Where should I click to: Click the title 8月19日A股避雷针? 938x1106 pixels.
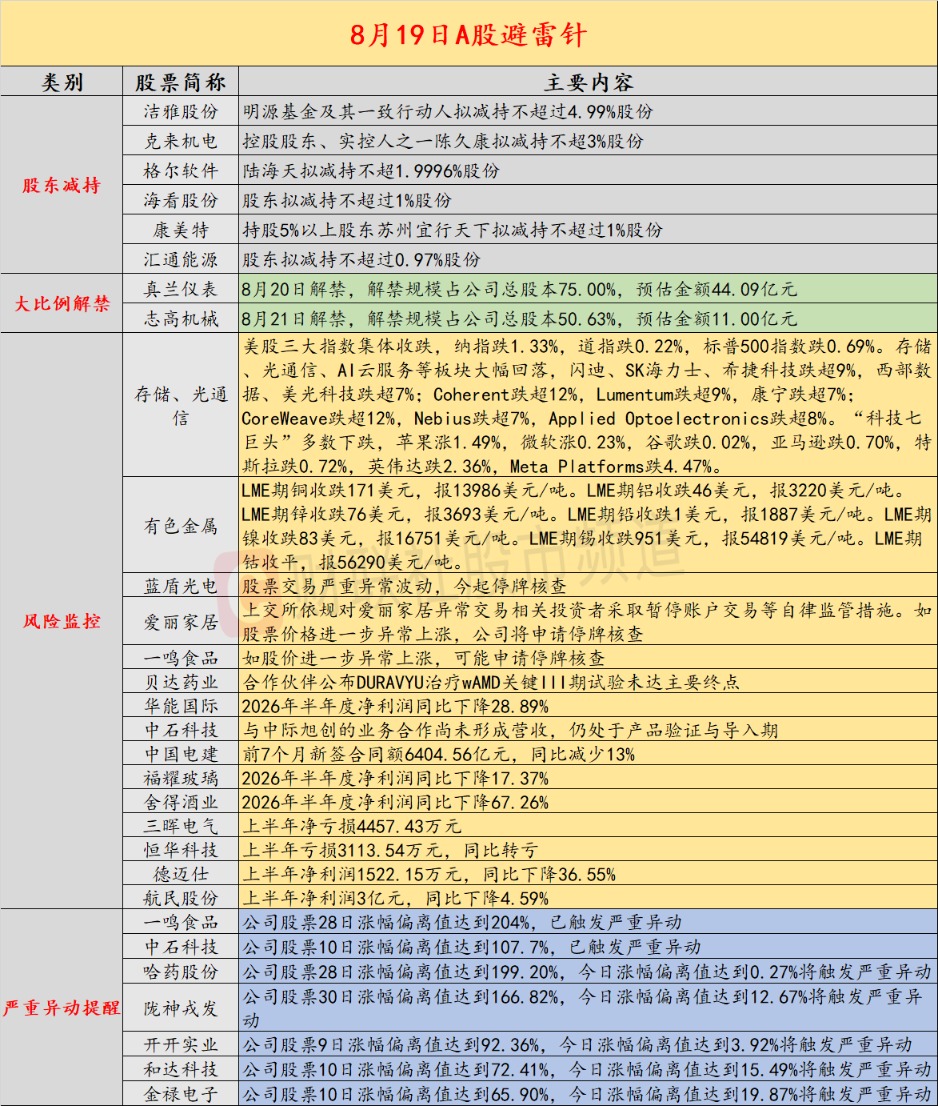[x=468, y=34]
